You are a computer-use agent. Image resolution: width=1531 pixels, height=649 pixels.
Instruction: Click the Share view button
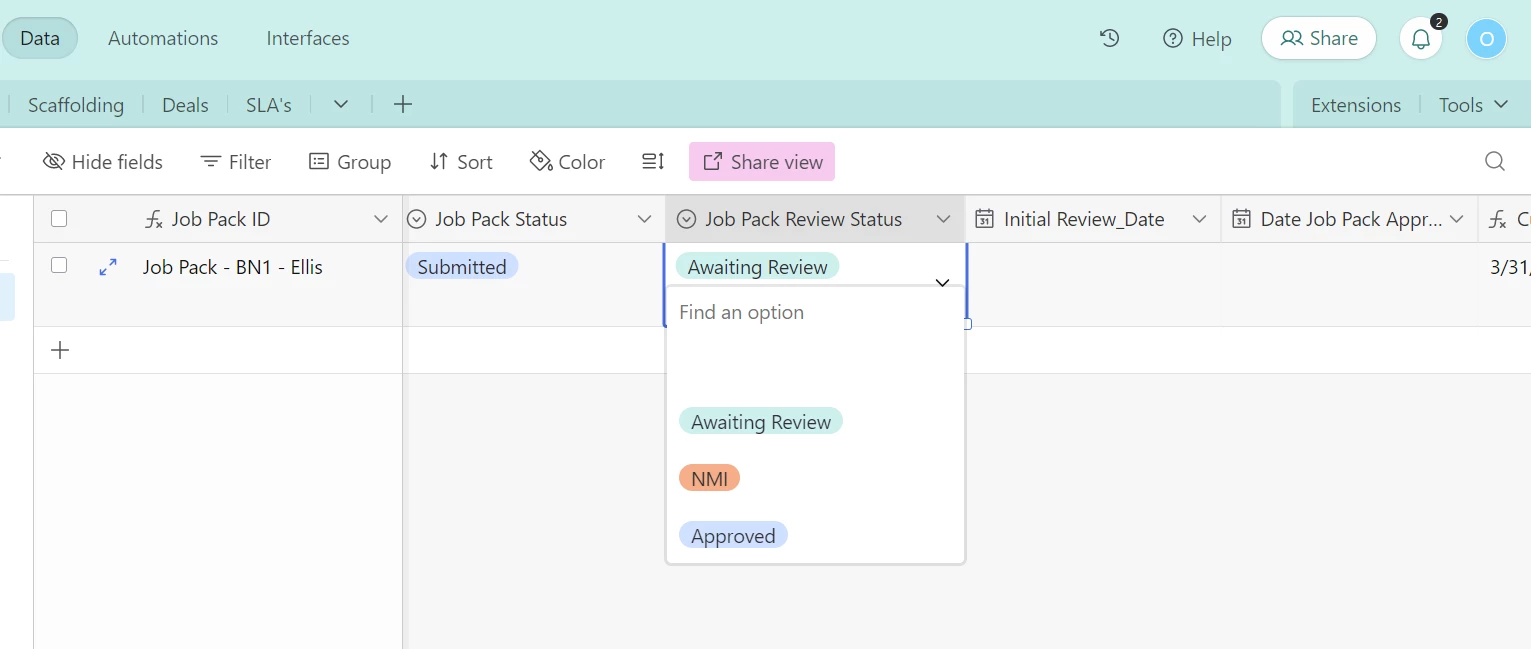762,162
